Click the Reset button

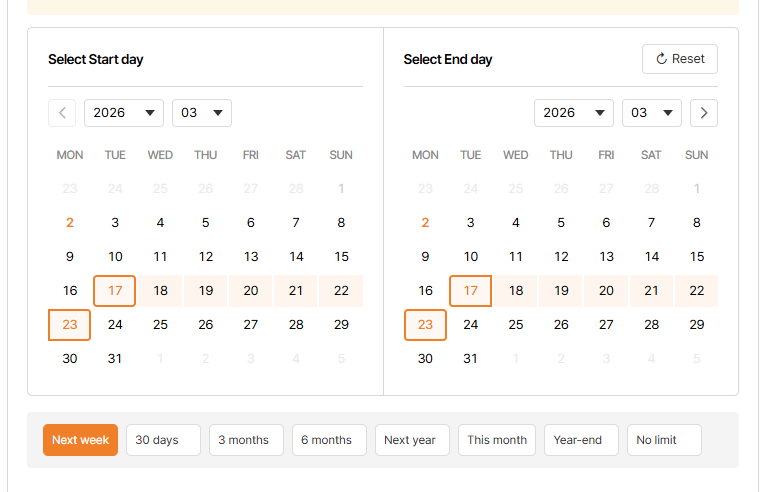[x=680, y=59]
